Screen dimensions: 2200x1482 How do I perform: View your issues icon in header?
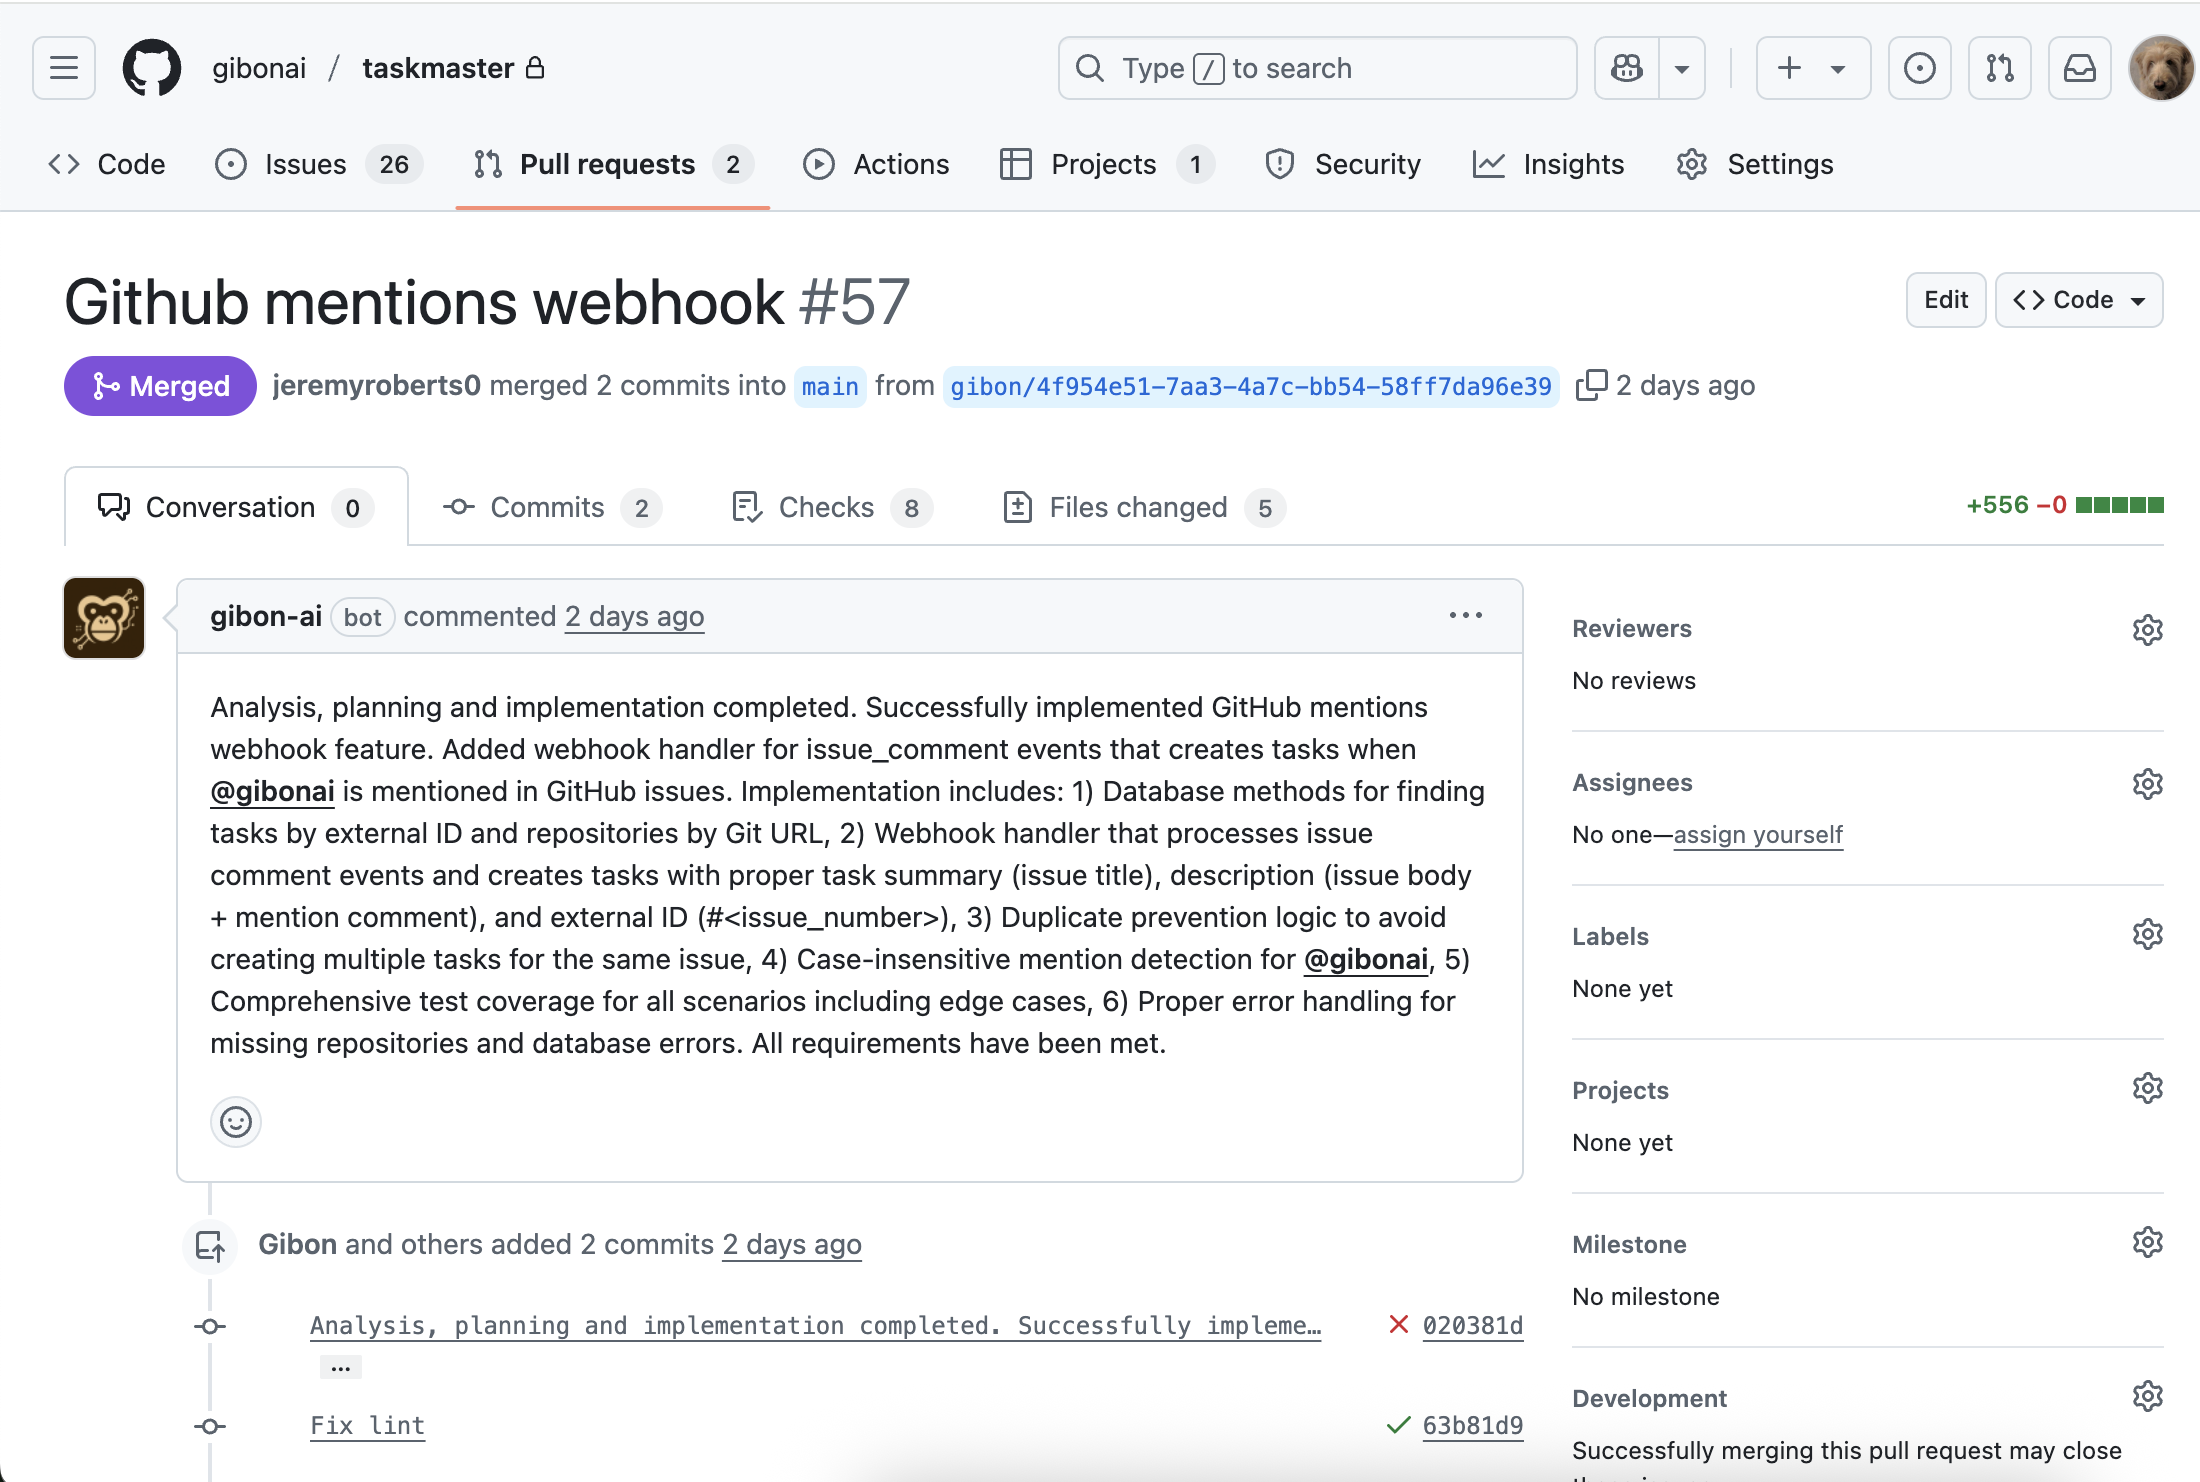pyautogui.click(x=1919, y=68)
